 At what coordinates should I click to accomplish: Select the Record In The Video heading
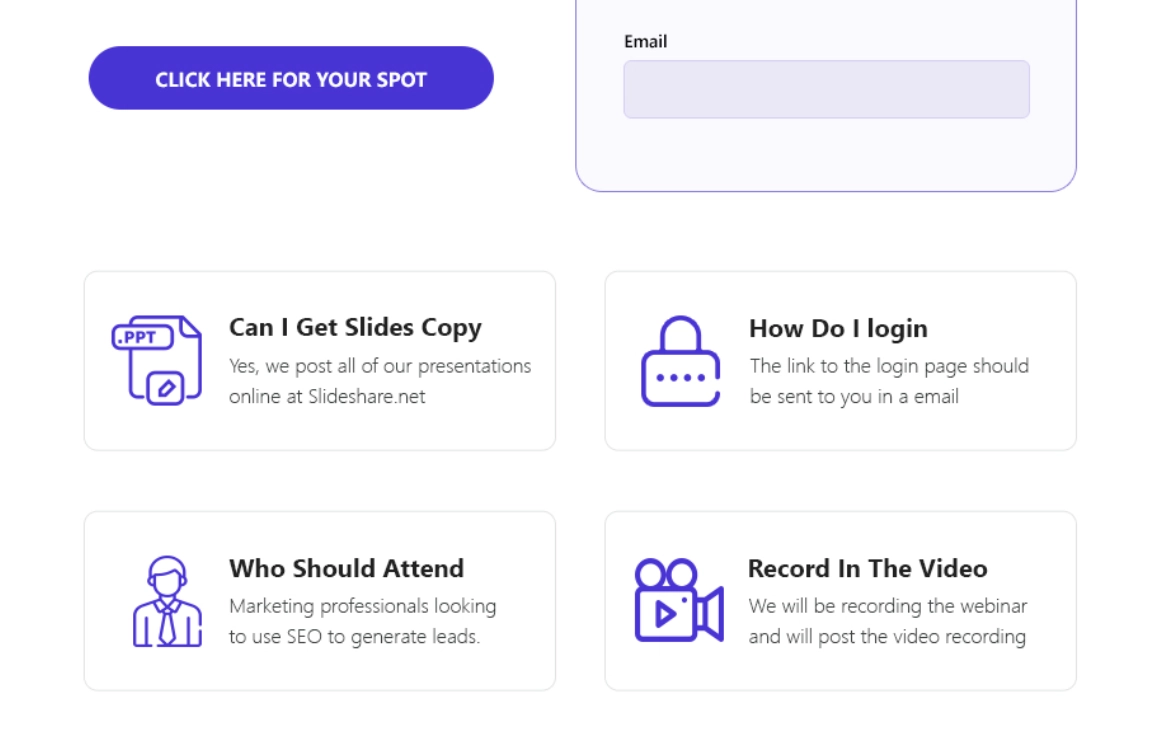coord(868,568)
